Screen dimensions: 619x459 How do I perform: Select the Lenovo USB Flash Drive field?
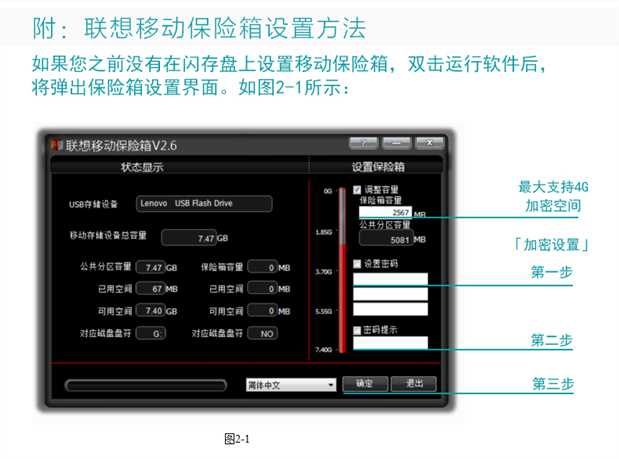tap(203, 204)
